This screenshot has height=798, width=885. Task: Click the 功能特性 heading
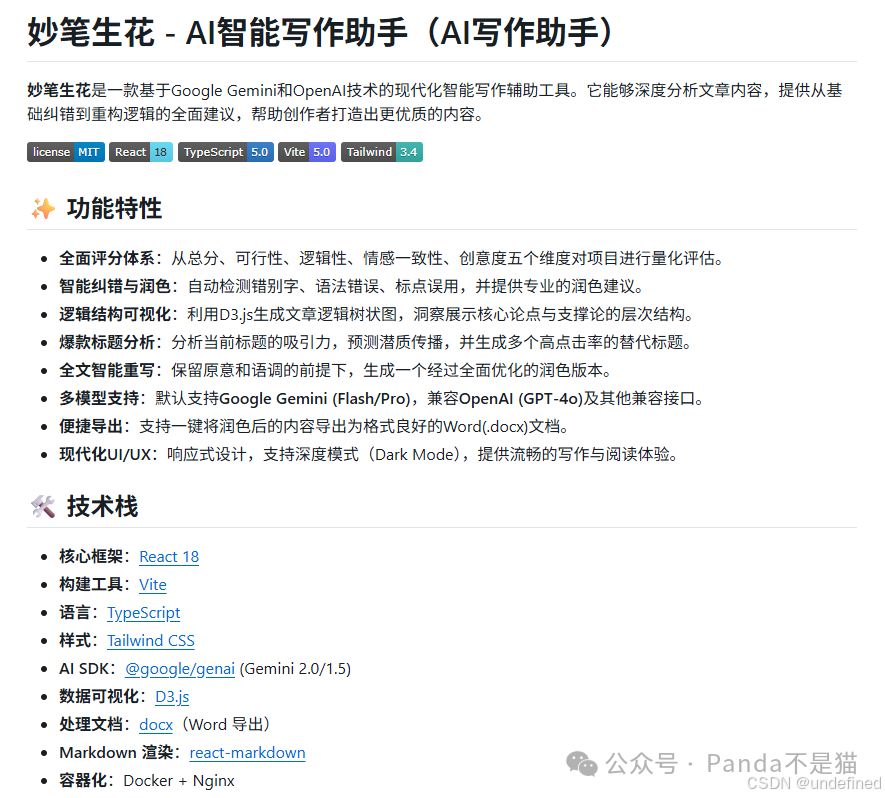114,209
